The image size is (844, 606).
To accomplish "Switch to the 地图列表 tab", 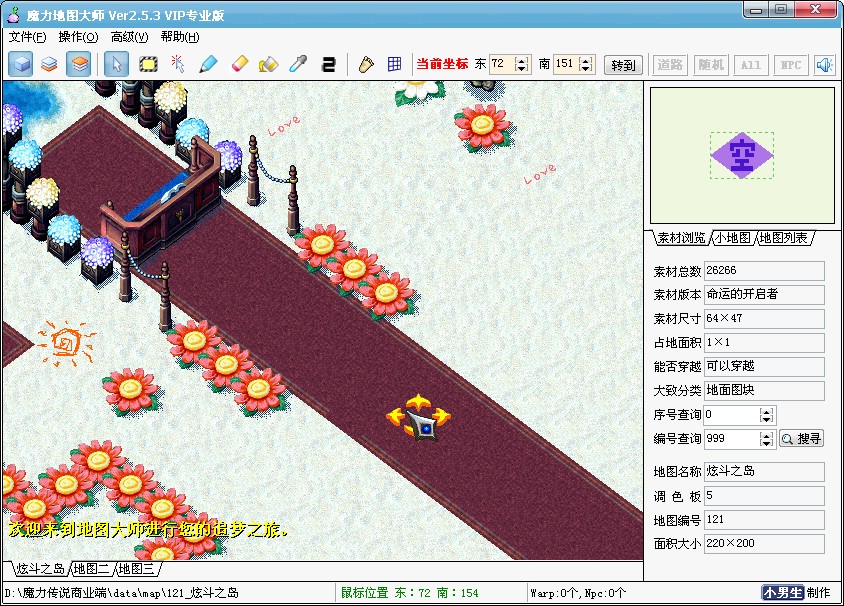I will (x=785, y=238).
